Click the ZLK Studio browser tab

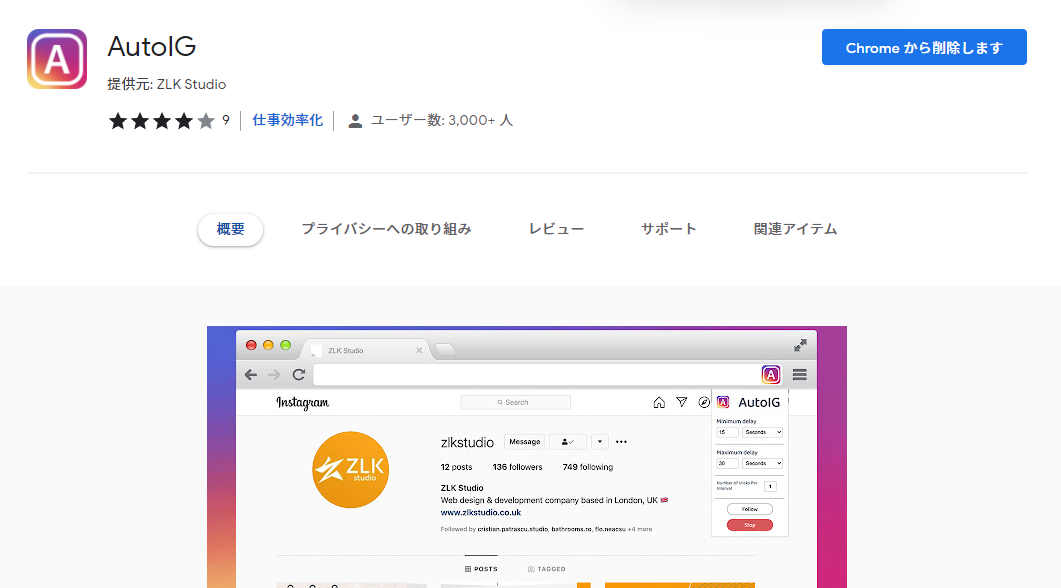(x=363, y=350)
